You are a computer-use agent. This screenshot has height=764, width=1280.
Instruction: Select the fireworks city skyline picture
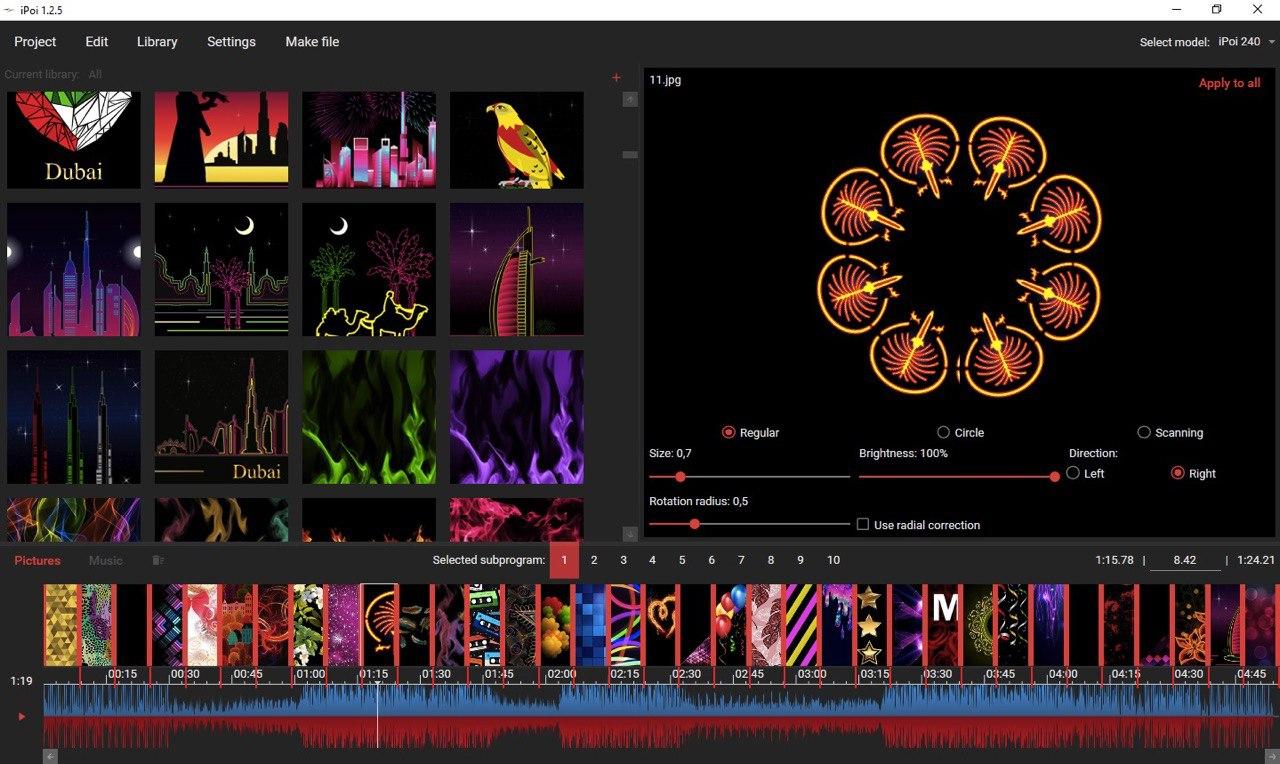pyautogui.click(x=369, y=140)
